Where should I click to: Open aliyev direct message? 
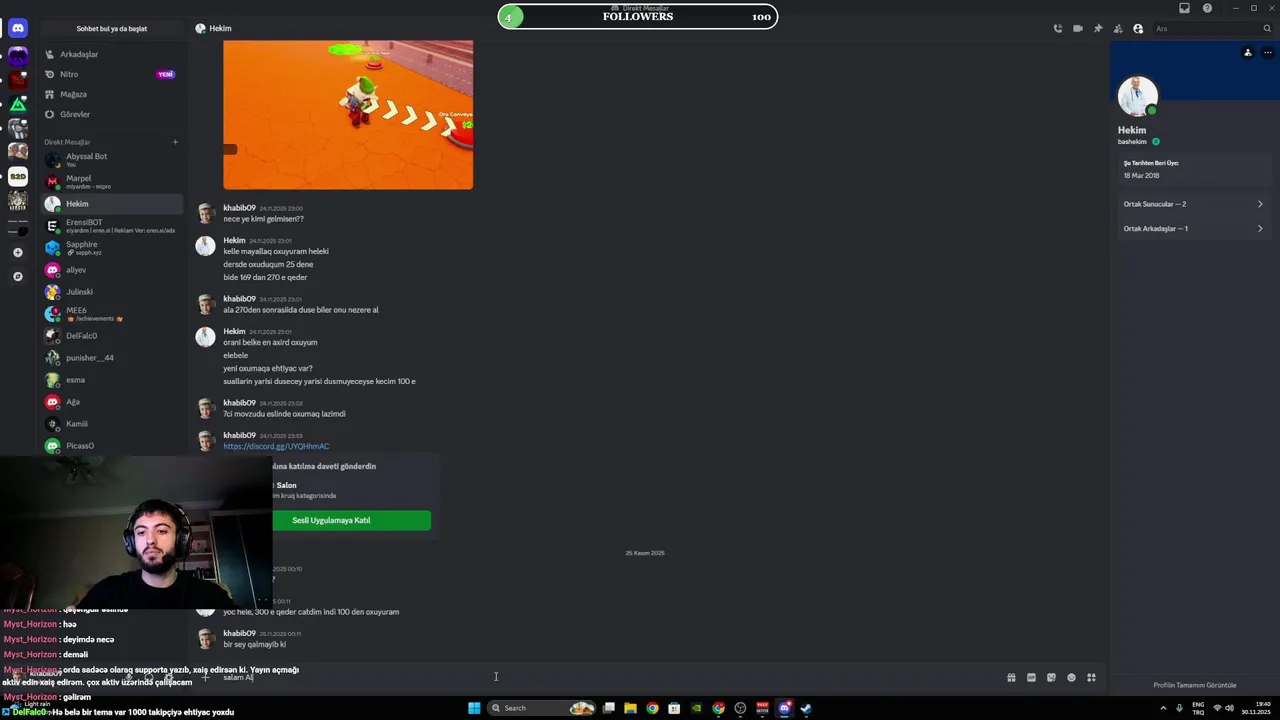(x=112, y=270)
